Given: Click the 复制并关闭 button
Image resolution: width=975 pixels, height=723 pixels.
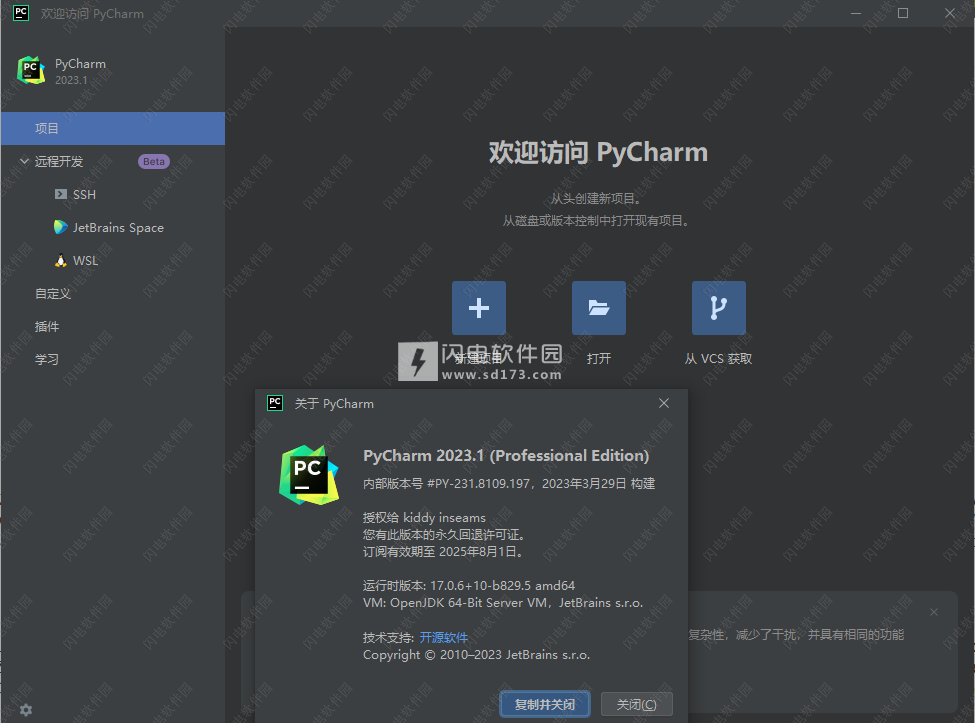Looking at the screenshot, I should point(545,704).
